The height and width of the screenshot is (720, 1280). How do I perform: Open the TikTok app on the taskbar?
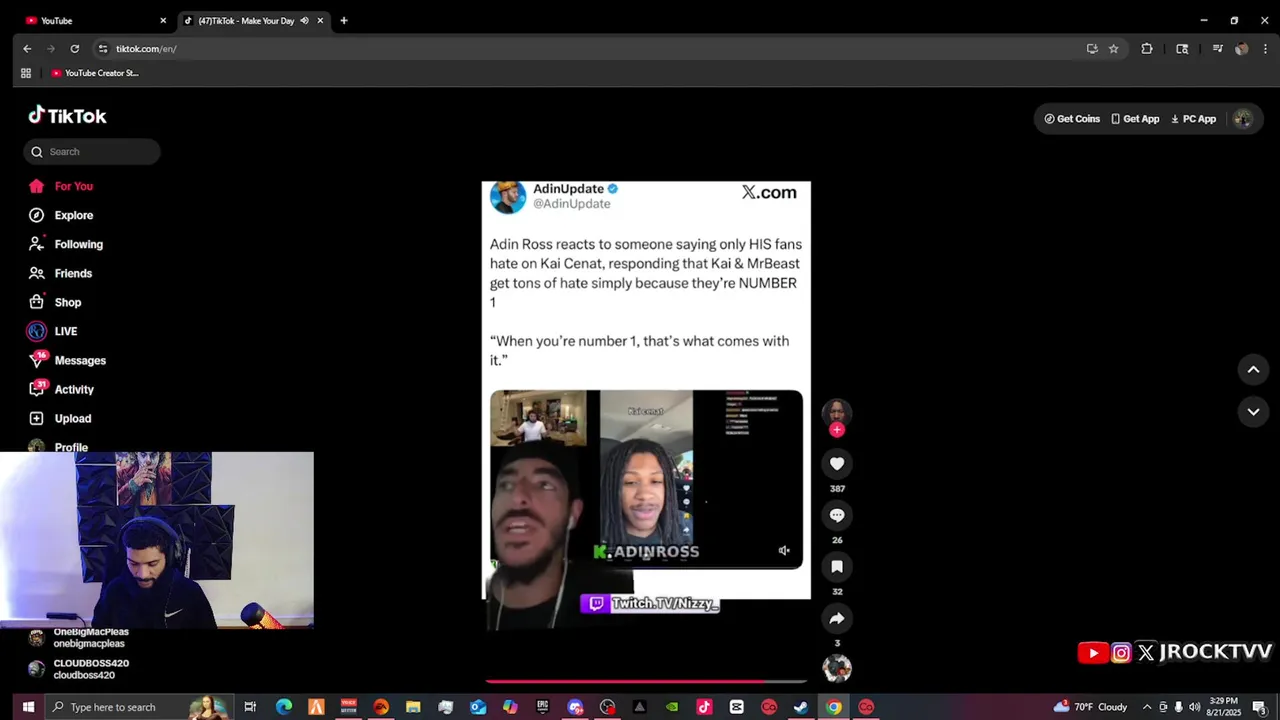coord(704,707)
